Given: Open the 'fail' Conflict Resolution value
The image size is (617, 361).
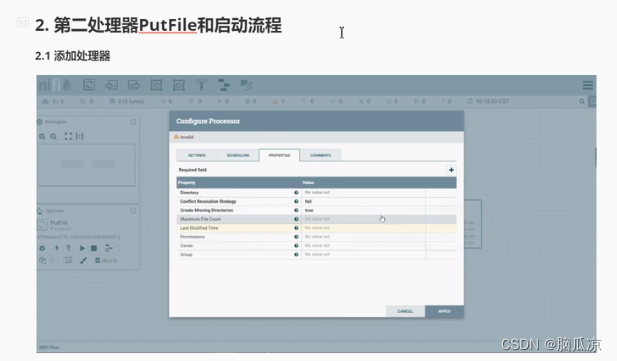Looking at the screenshot, I should click(x=363, y=201).
